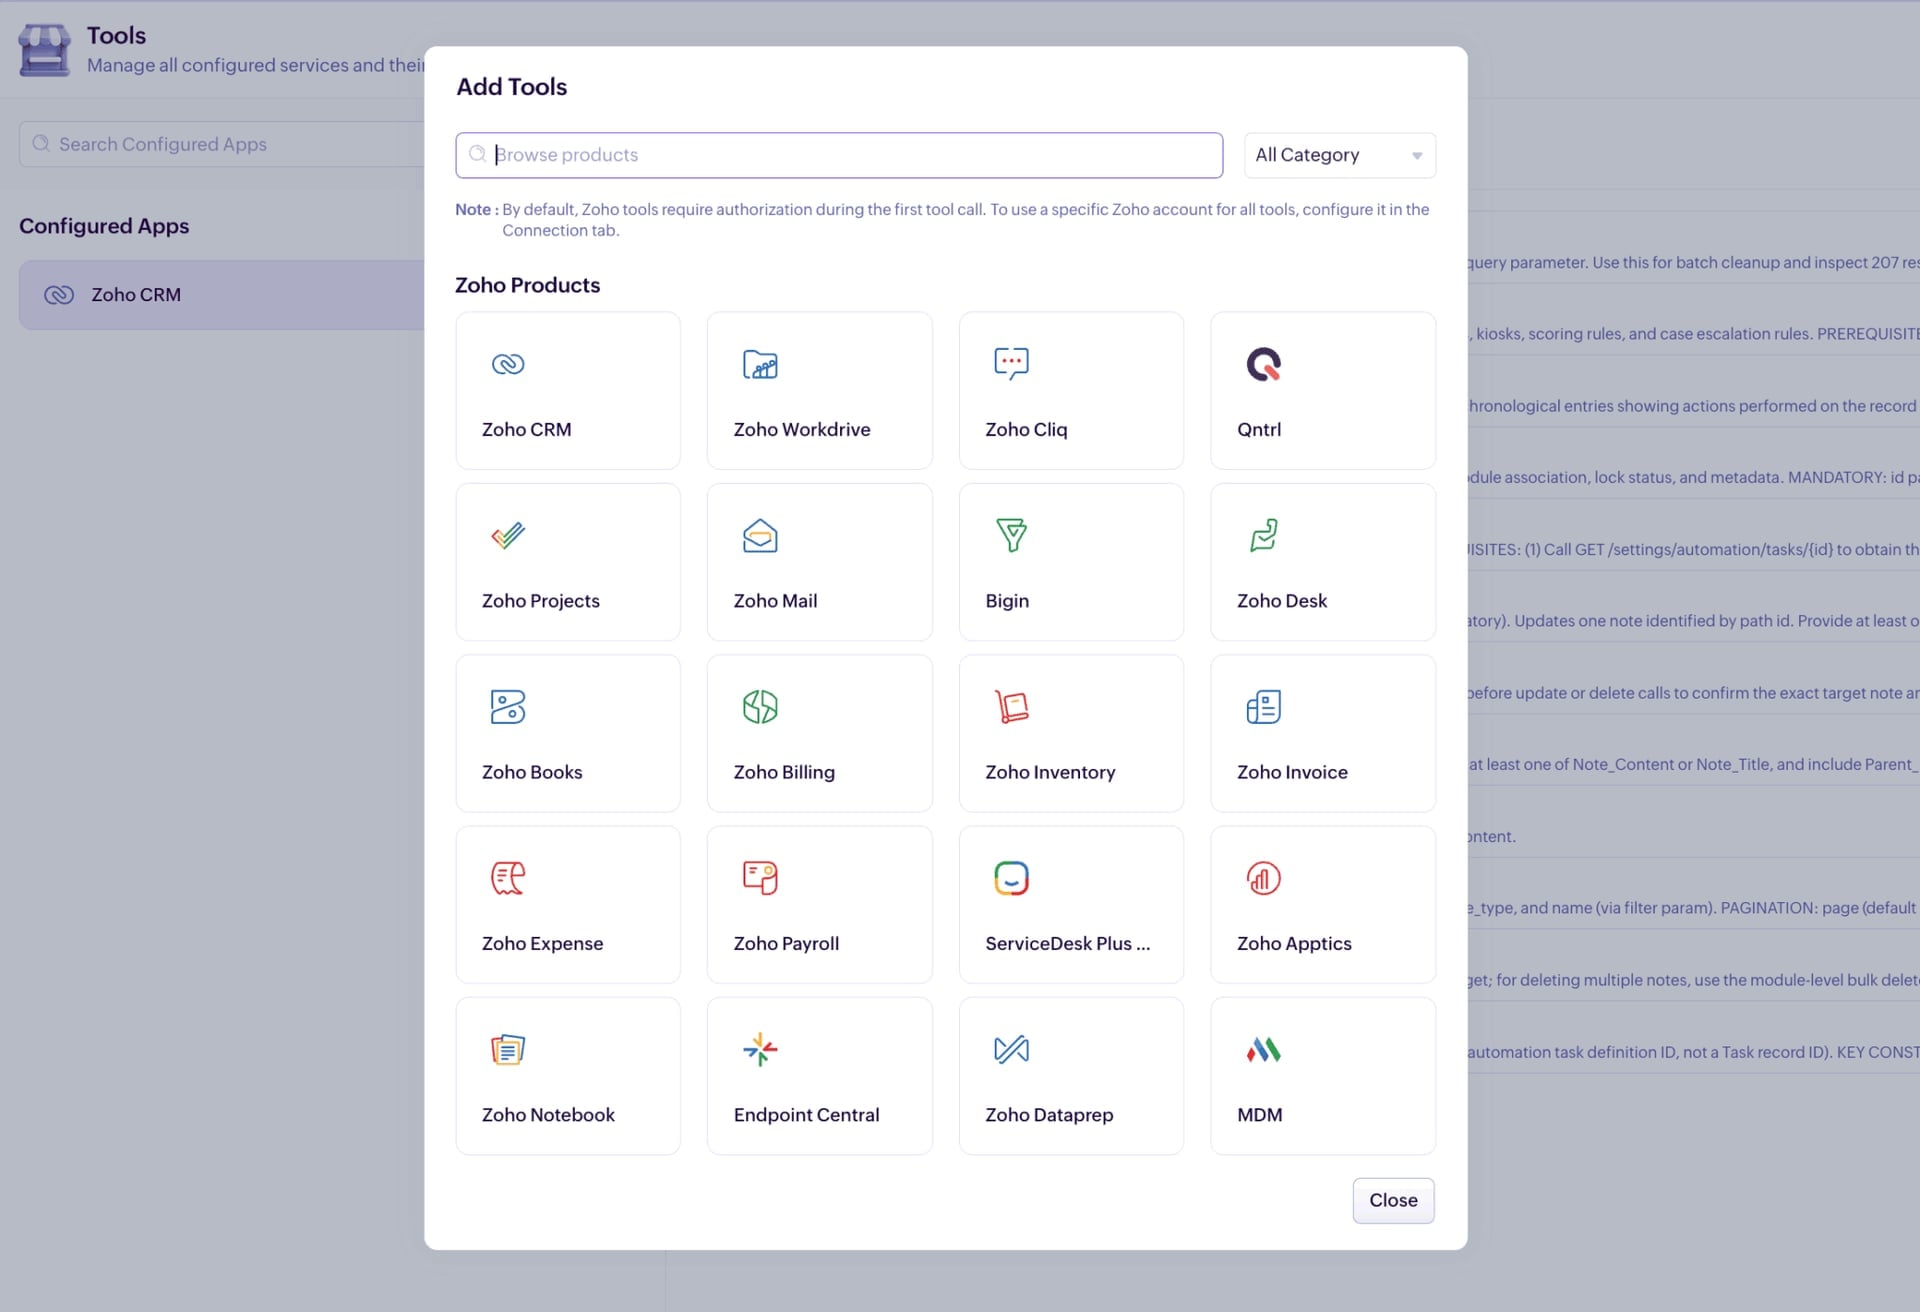Pick the MDM logo icon
Viewport: 1920px width, 1312px height.
pos(1263,1049)
